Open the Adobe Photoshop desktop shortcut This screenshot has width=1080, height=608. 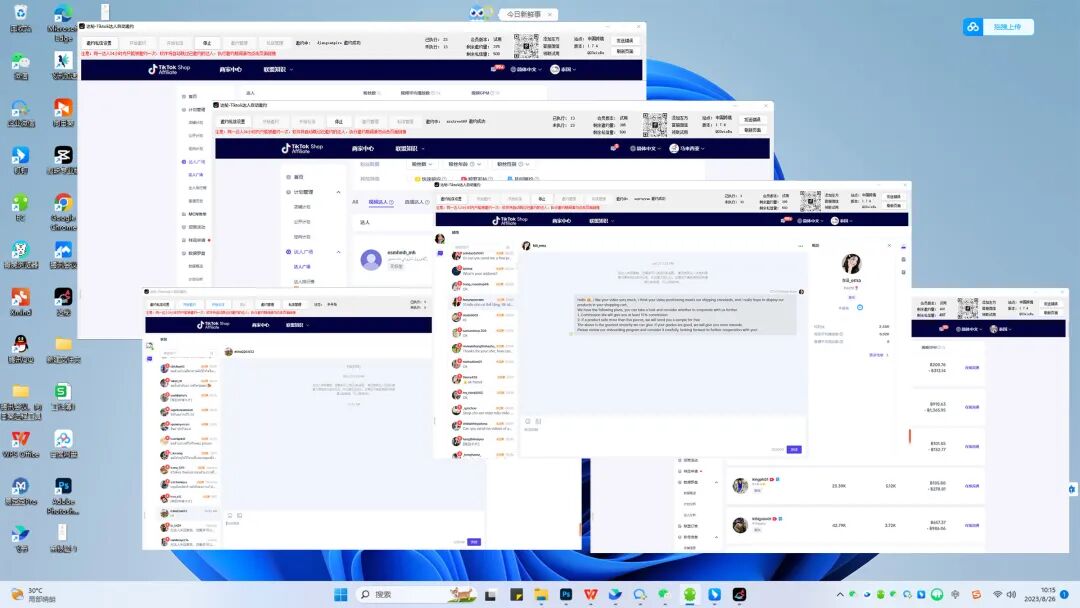(63, 496)
